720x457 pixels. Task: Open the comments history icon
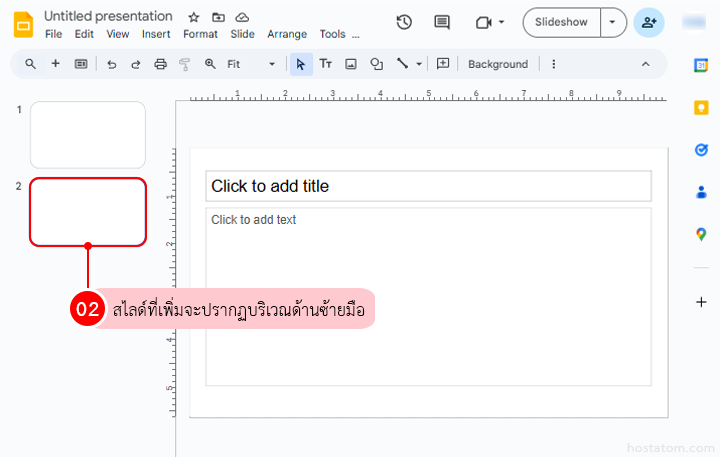[442, 22]
